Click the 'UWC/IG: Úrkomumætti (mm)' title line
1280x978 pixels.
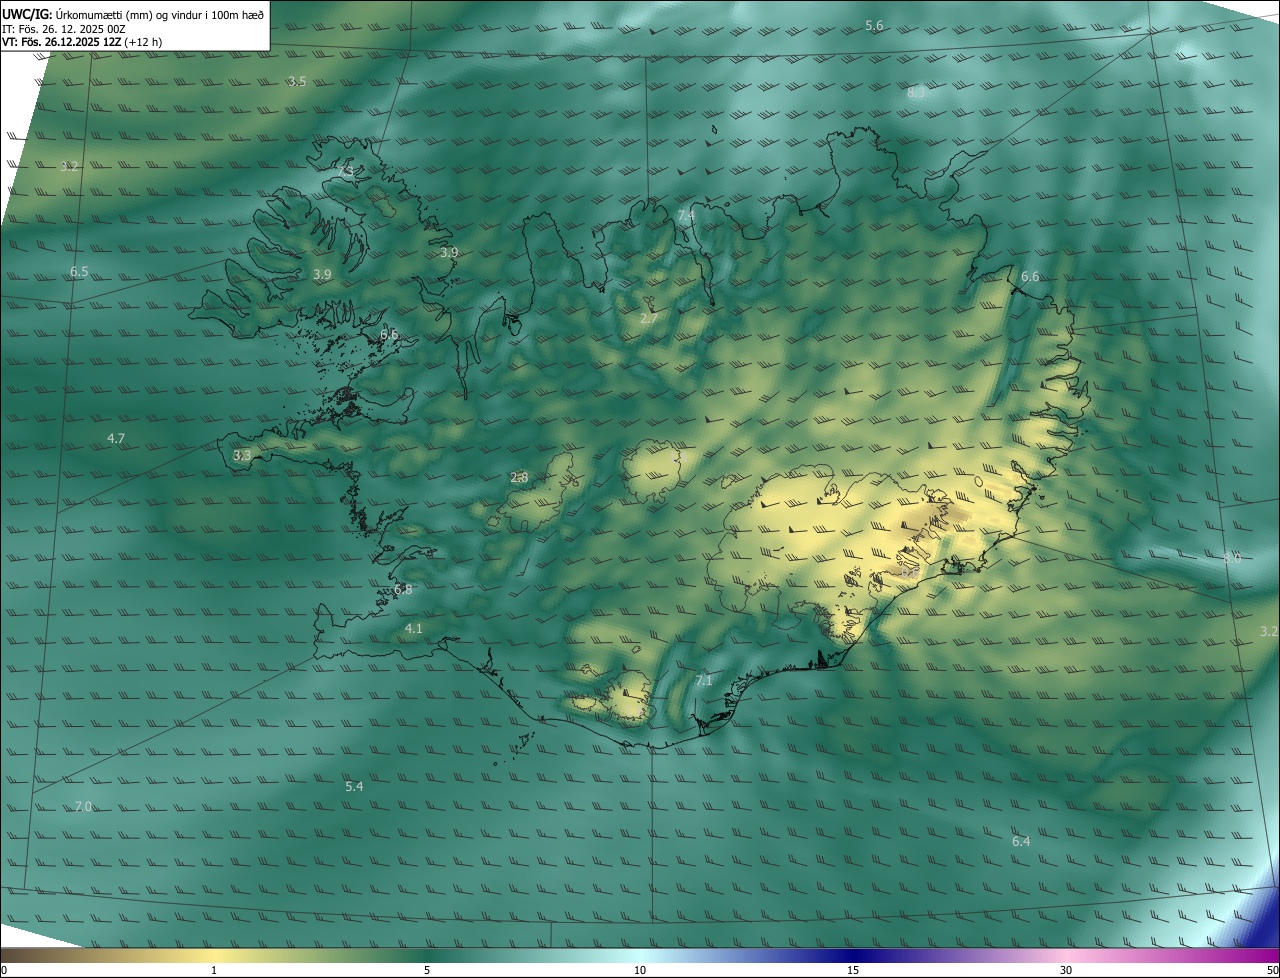click(x=133, y=14)
